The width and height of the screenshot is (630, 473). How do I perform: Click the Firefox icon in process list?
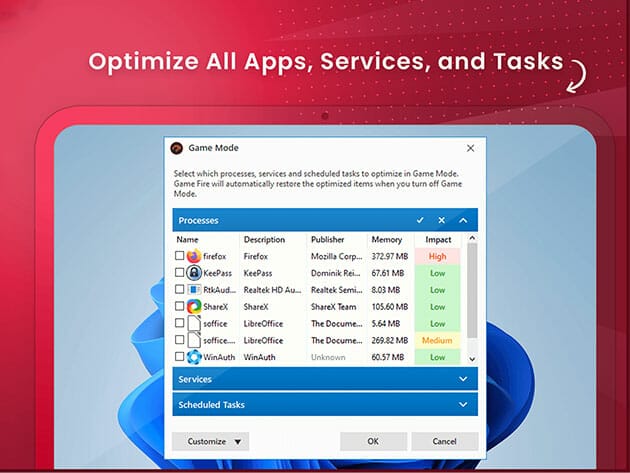194,256
